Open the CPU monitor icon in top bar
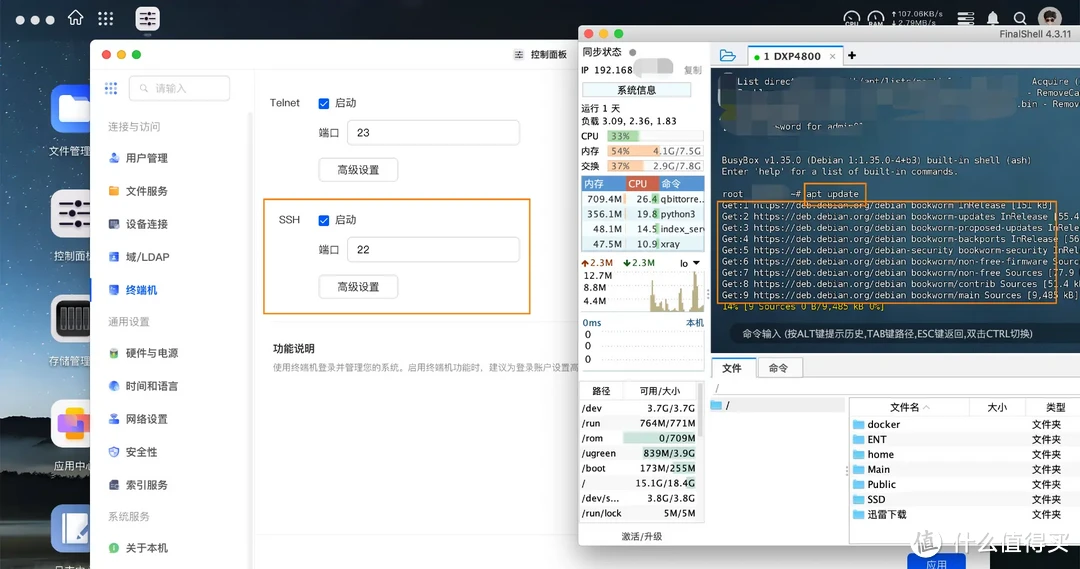This screenshot has height=569, width=1080. pyautogui.click(x=851, y=19)
